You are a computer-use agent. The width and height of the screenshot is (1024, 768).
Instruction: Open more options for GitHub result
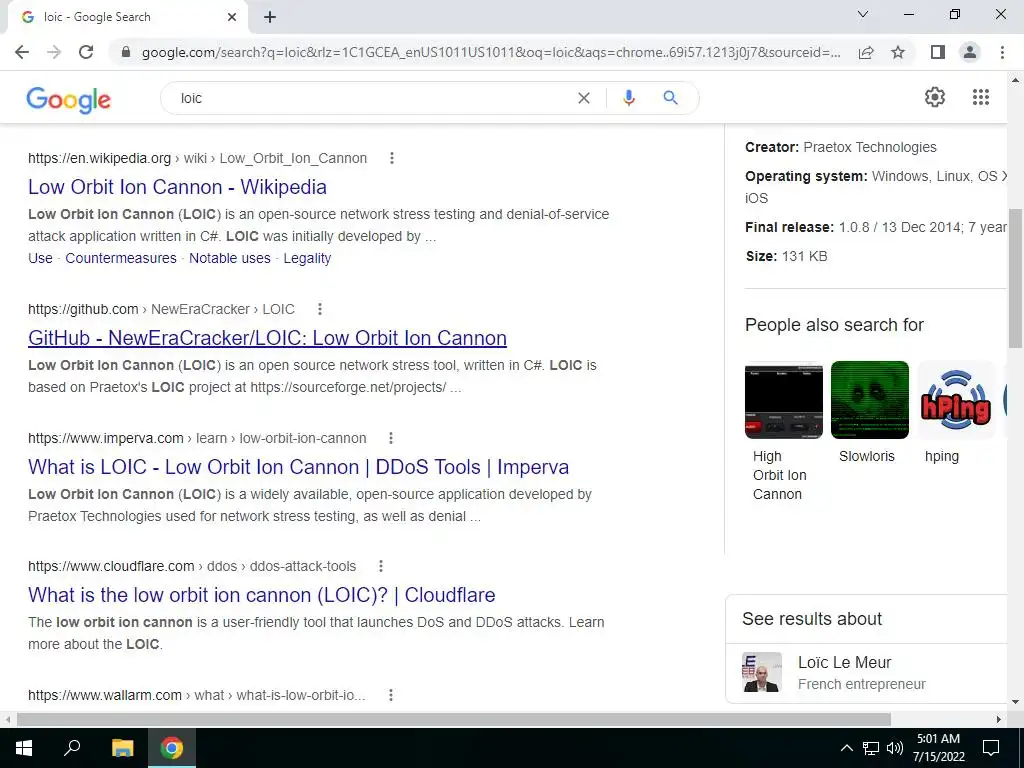(x=319, y=309)
